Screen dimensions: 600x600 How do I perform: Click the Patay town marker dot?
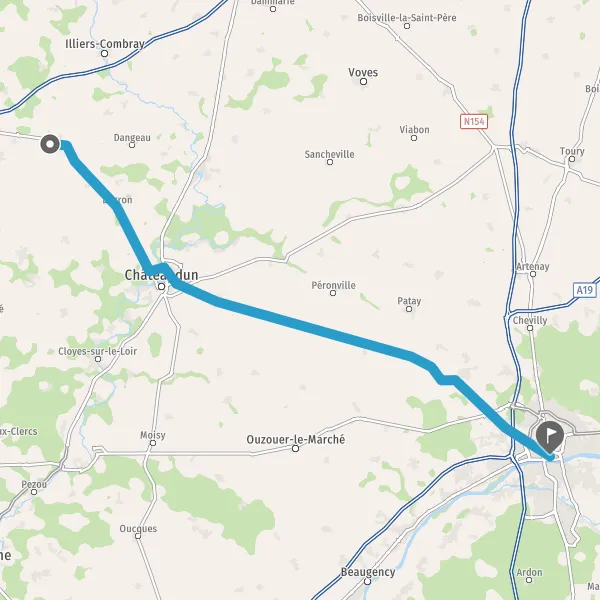click(x=409, y=309)
